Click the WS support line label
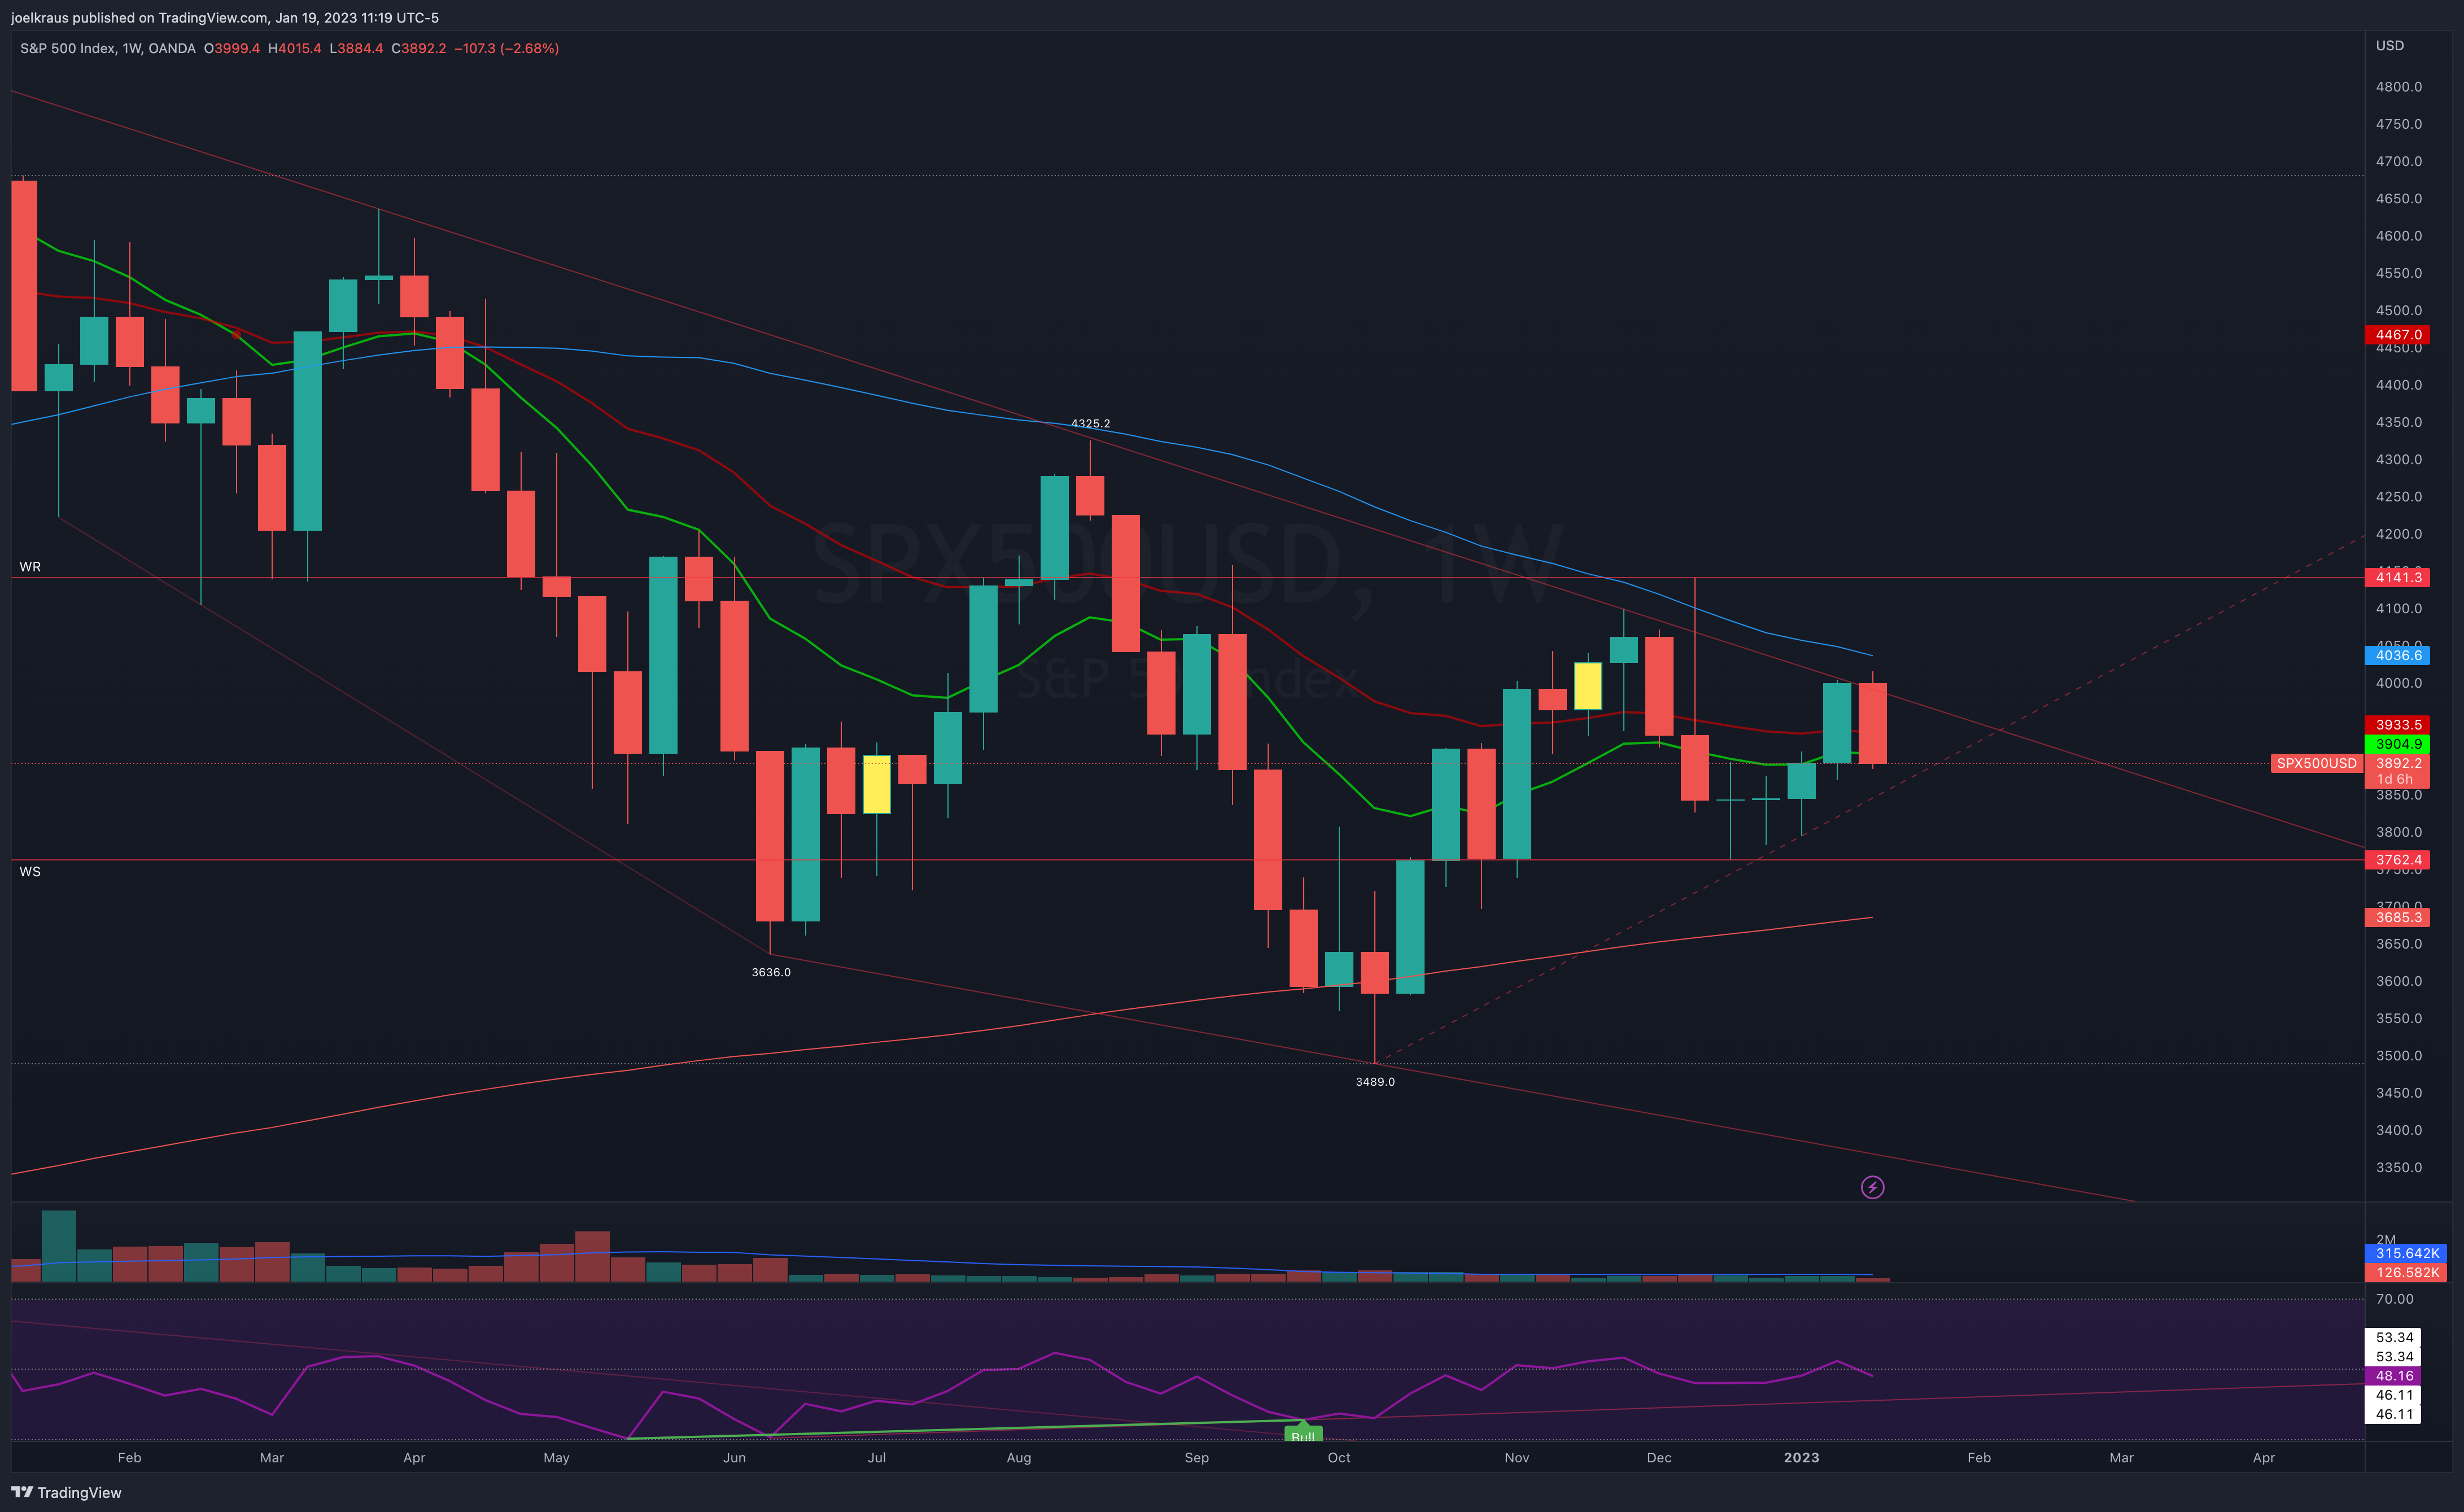 (x=30, y=872)
